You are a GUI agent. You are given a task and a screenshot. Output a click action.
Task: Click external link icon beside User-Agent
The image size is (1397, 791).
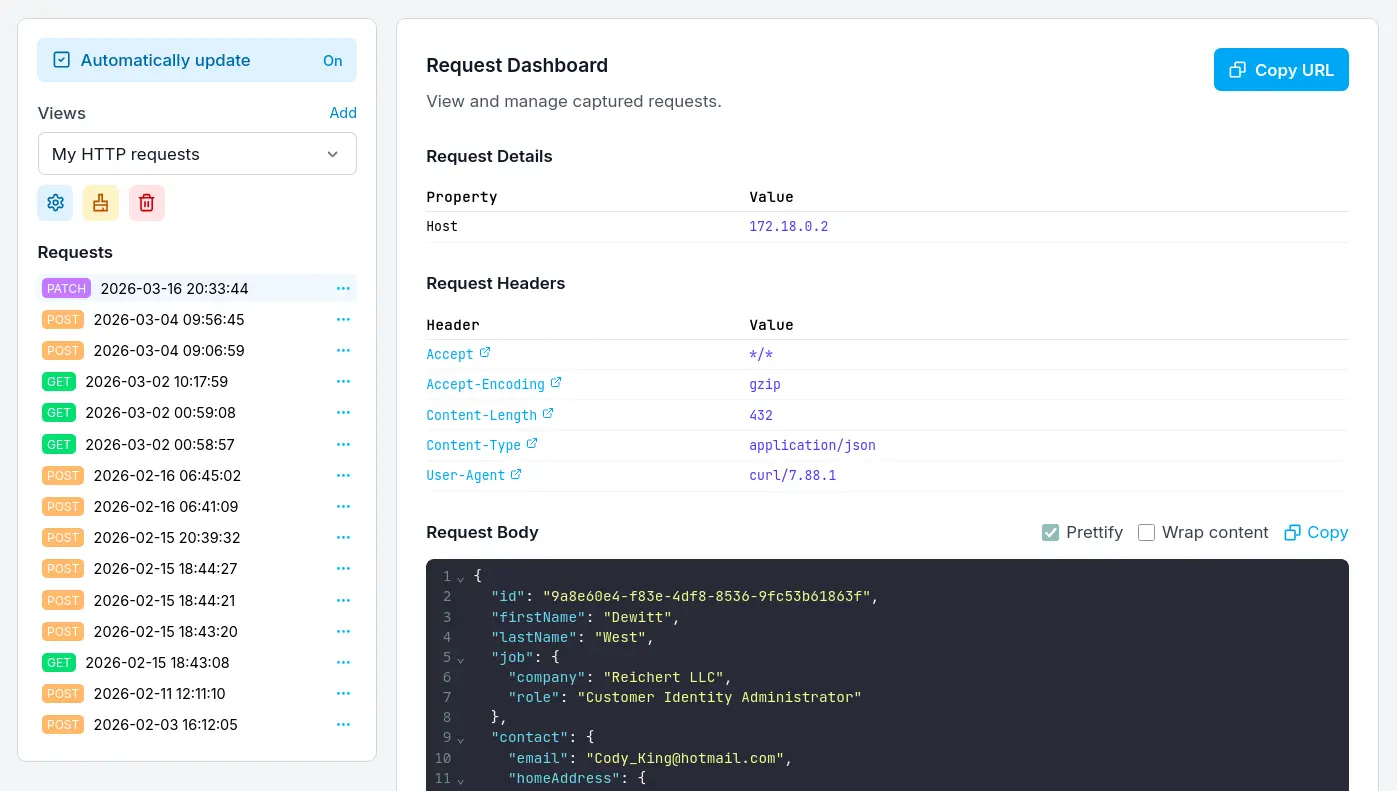[516, 475]
